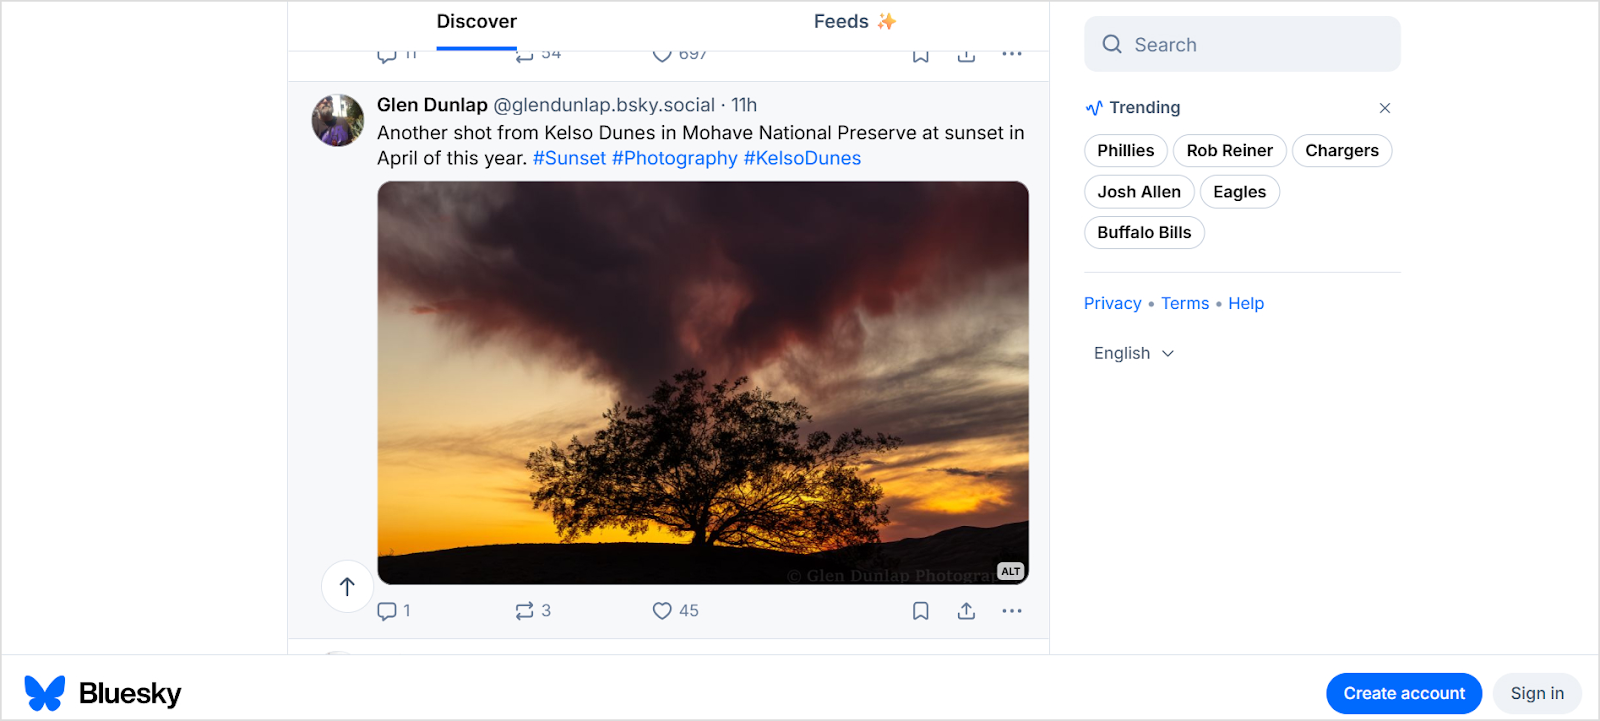Open the English language dropdown
Image resolution: width=1600 pixels, height=721 pixels.
coord(1133,353)
